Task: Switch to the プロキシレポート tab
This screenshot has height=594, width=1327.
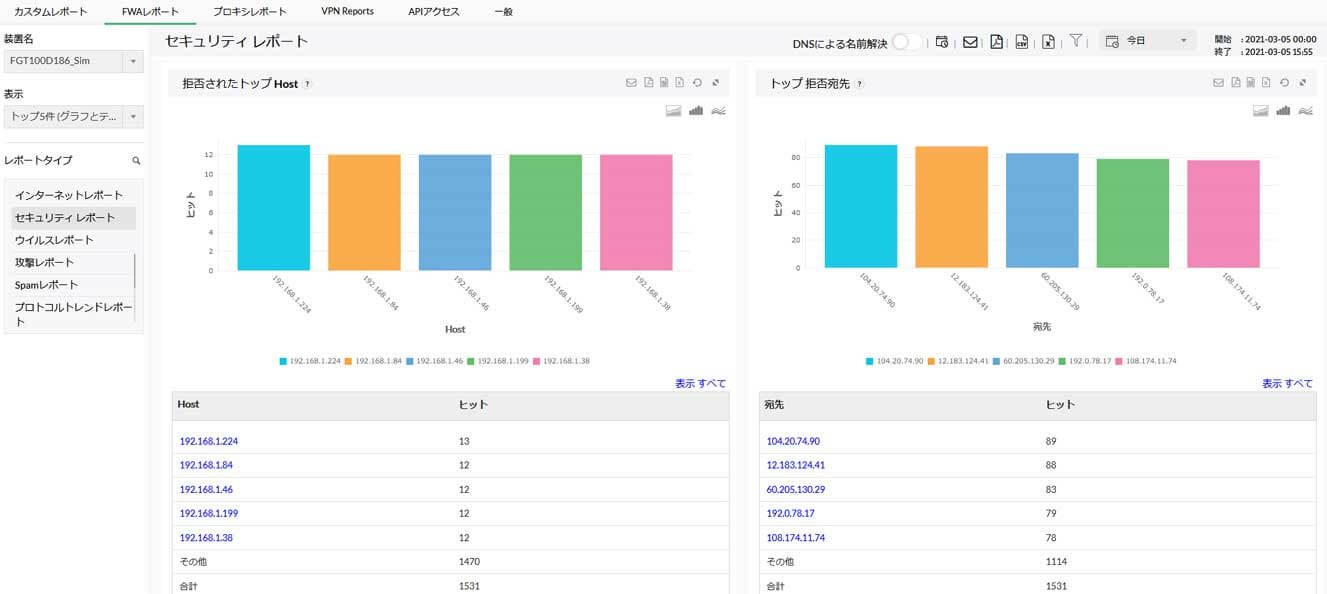Action: pos(250,12)
